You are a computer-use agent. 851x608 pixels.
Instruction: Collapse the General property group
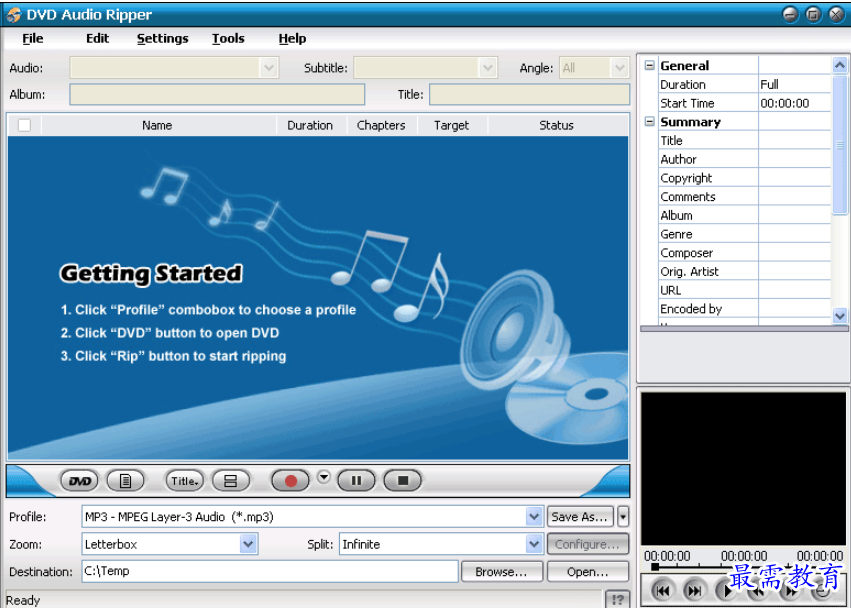649,65
